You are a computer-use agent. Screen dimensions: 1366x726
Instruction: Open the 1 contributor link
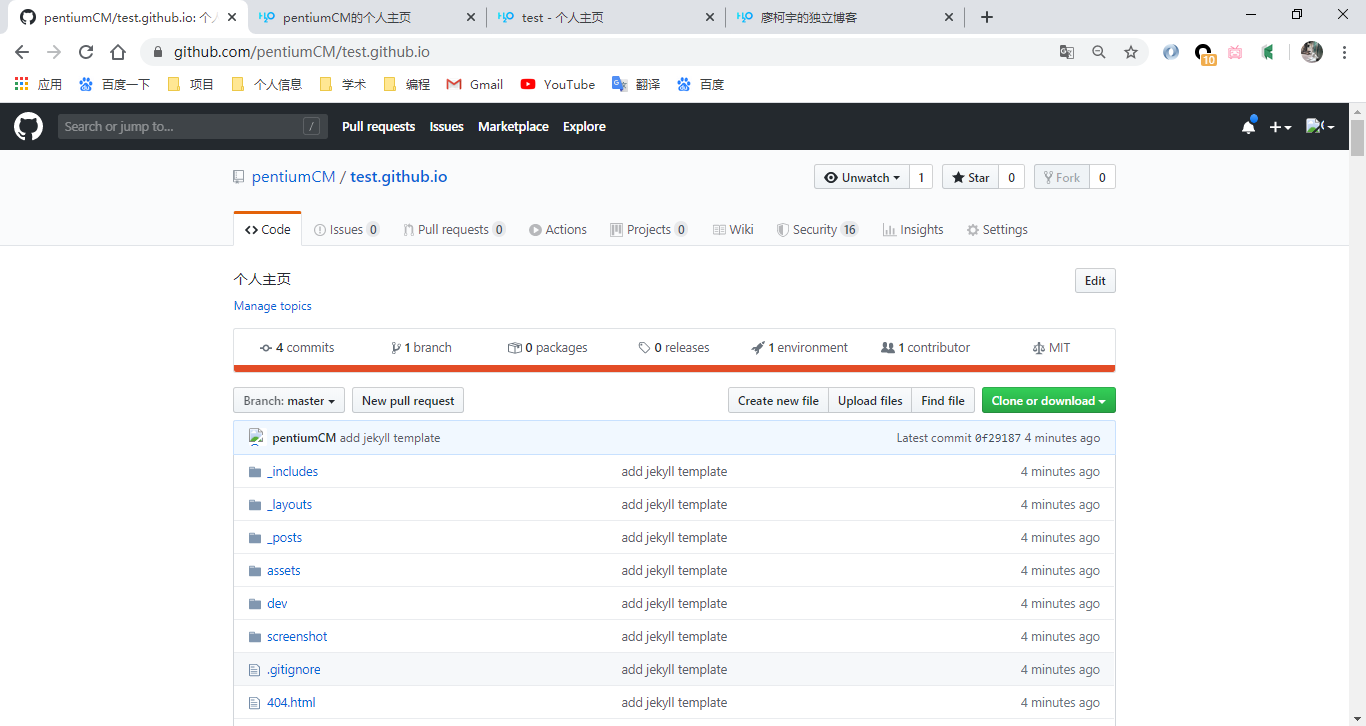925,348
